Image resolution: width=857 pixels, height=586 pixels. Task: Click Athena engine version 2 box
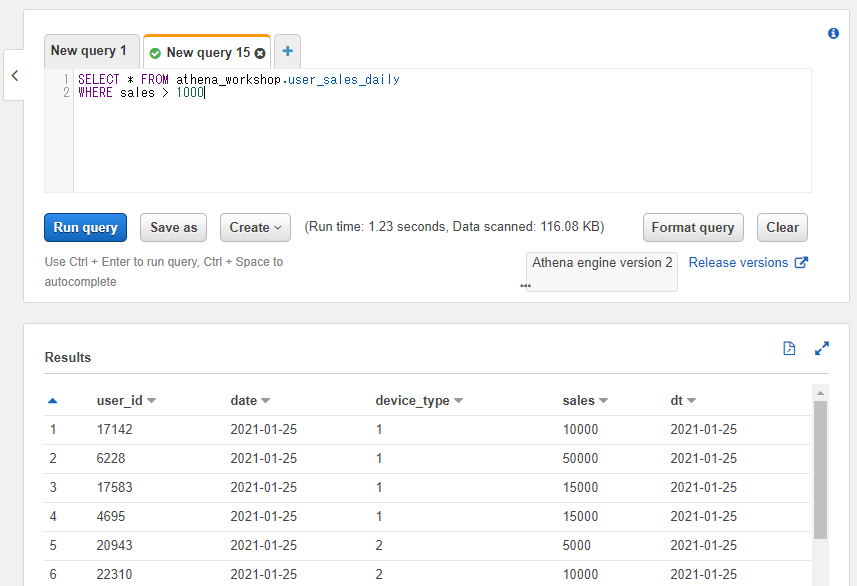click(x=602, y=271)
